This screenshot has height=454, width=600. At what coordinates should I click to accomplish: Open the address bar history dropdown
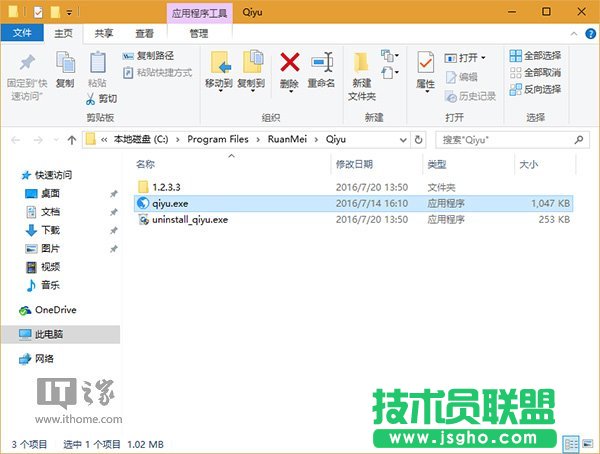(x=403, y=140)
